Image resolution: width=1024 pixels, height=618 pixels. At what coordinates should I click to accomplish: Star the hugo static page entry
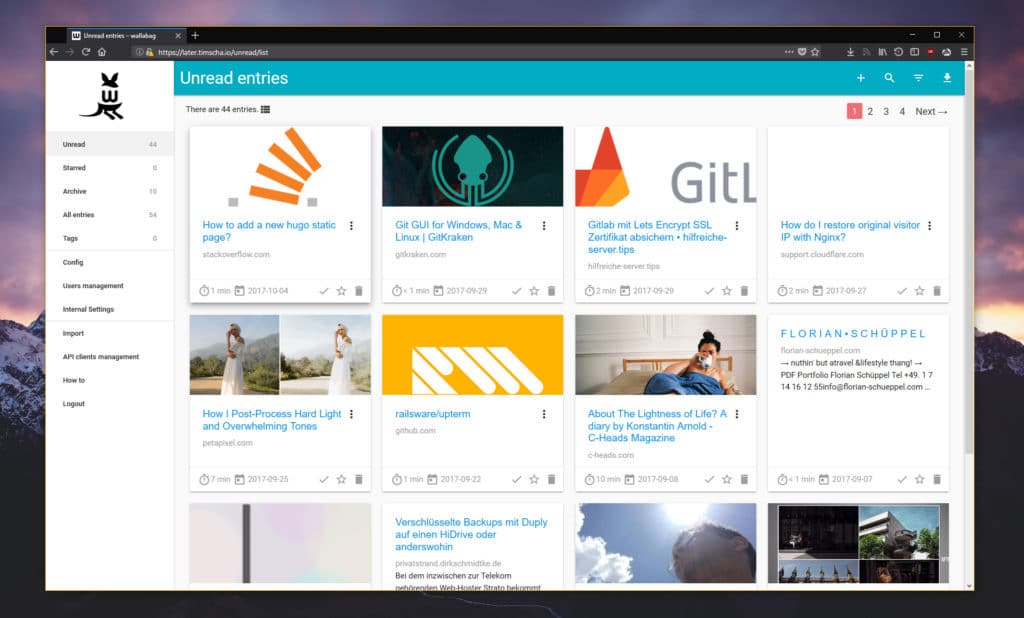(x=341, y=291)
